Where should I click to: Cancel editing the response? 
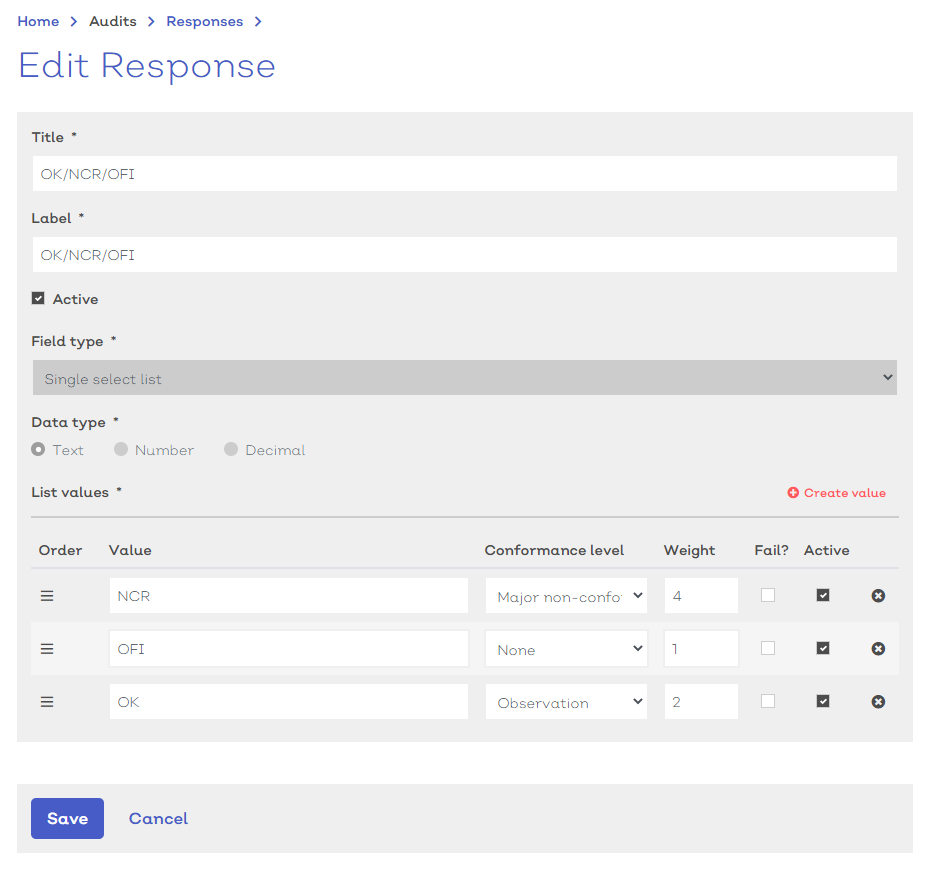point(158,818)
